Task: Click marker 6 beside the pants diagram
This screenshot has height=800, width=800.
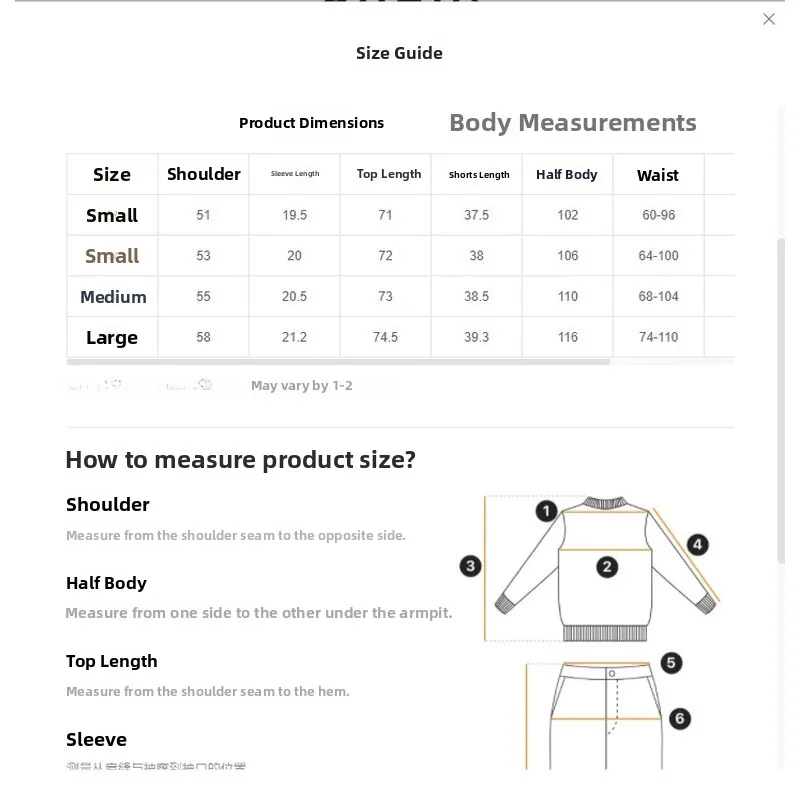Action: (680, 718)
